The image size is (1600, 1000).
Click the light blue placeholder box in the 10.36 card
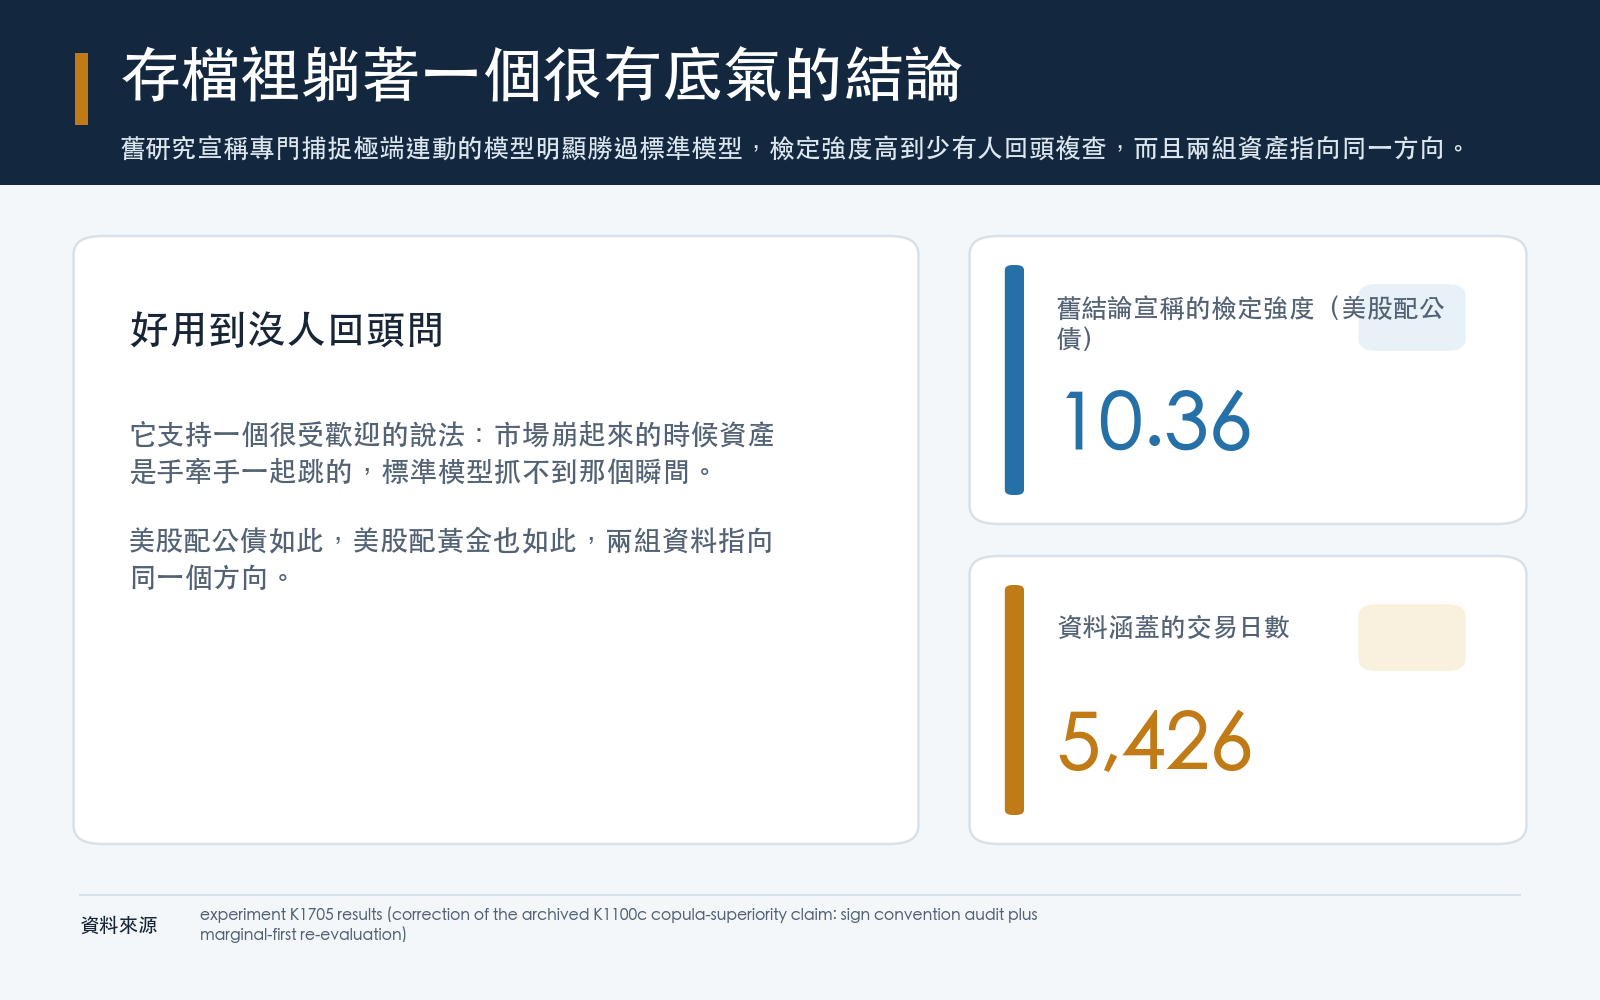[1411, 317]
